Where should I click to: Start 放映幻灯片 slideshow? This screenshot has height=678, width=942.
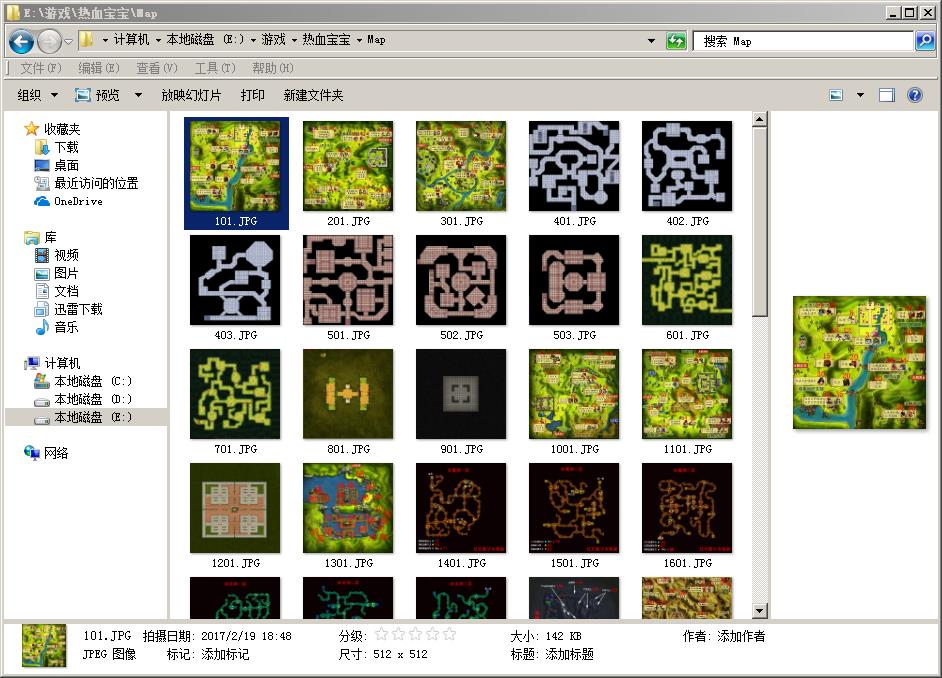click(191, 95)
